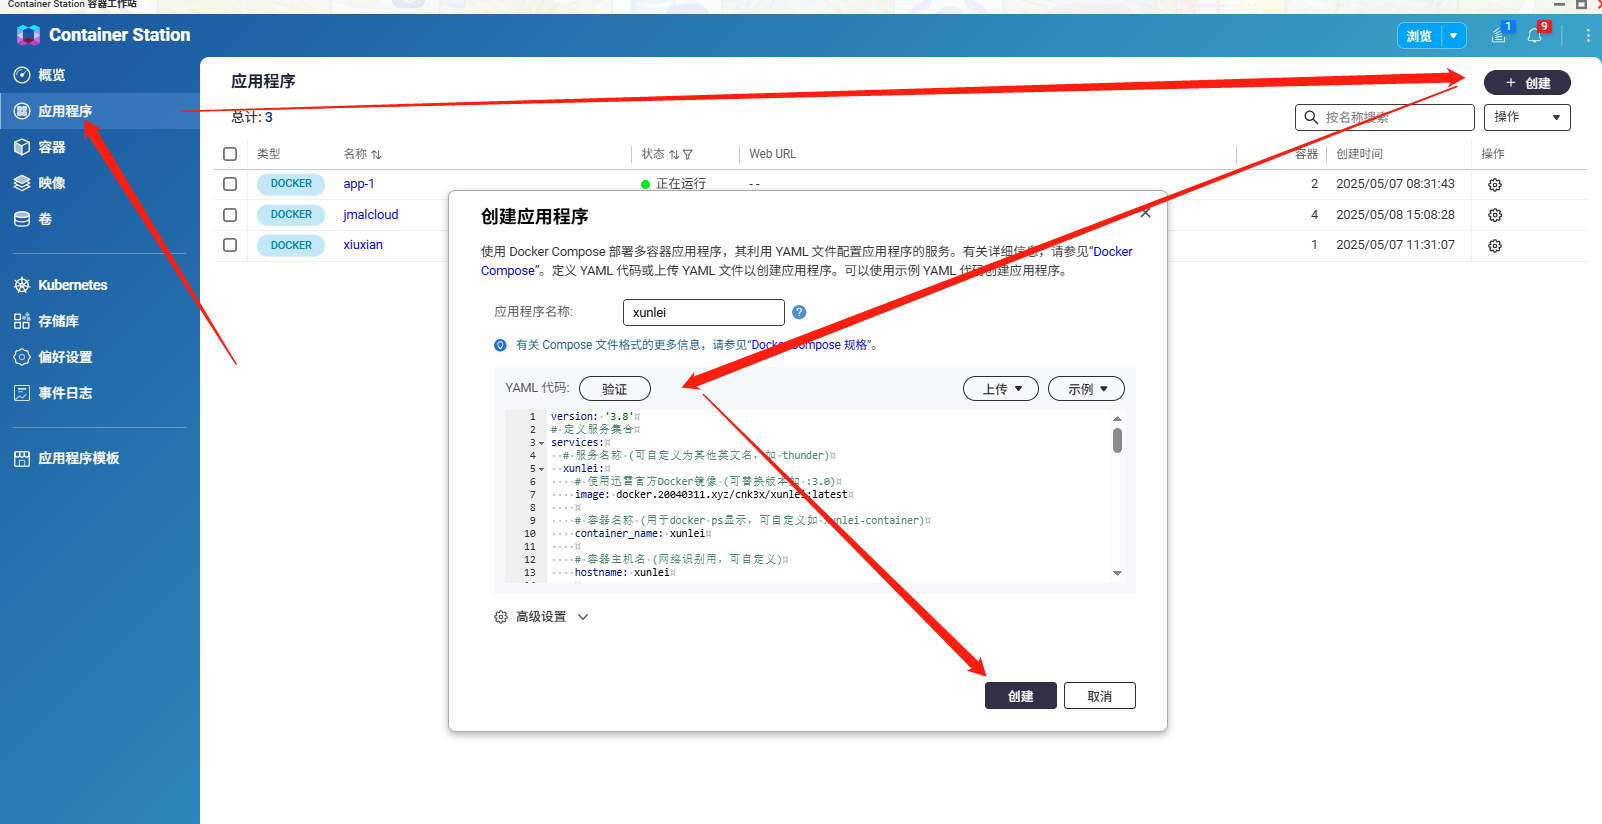This screenshot has height=824, width=1602.
Task: Click the DOCKER badge of app-1
Action: click(x=291, y=184)
